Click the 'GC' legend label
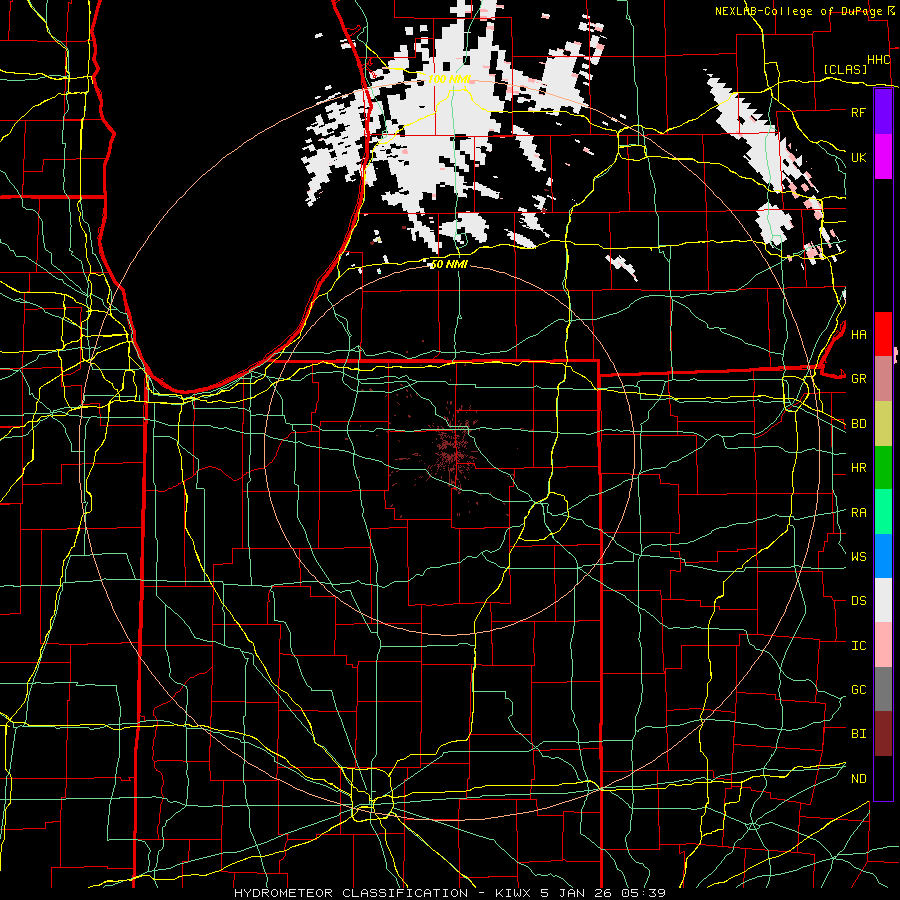 coord(858,689)
